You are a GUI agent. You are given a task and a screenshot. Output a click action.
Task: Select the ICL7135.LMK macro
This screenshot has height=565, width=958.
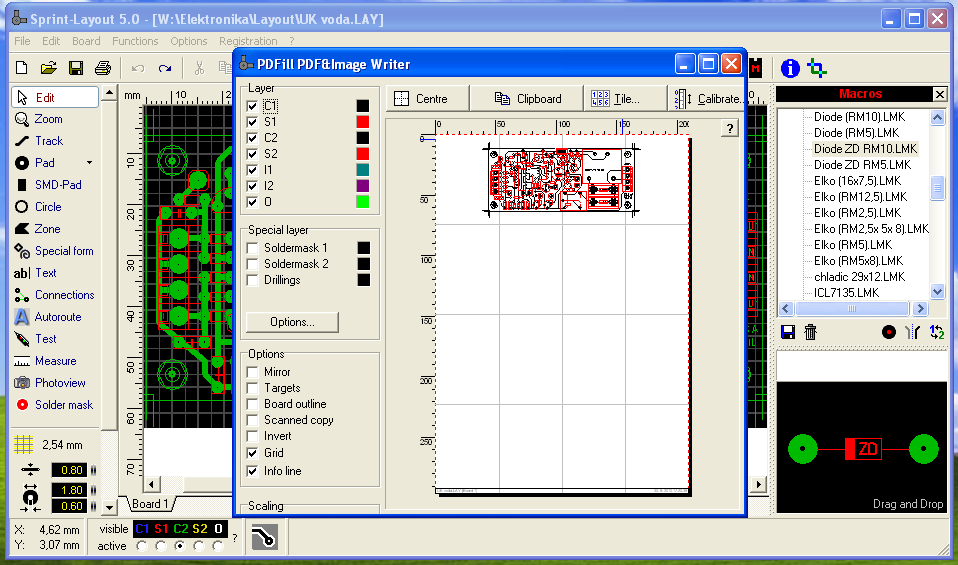846,293
